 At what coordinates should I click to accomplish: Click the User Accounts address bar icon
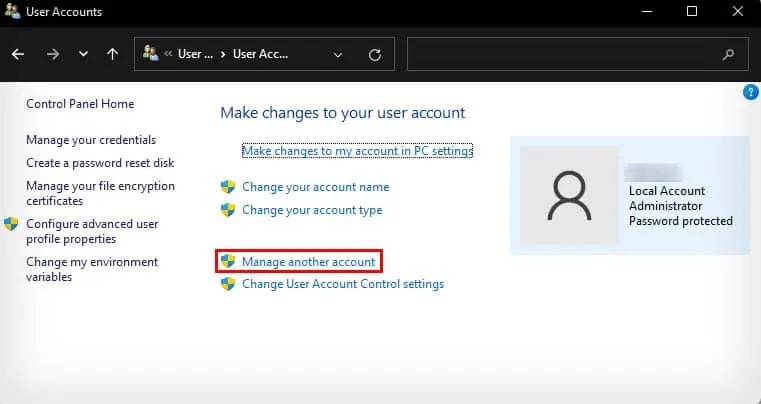150,53
